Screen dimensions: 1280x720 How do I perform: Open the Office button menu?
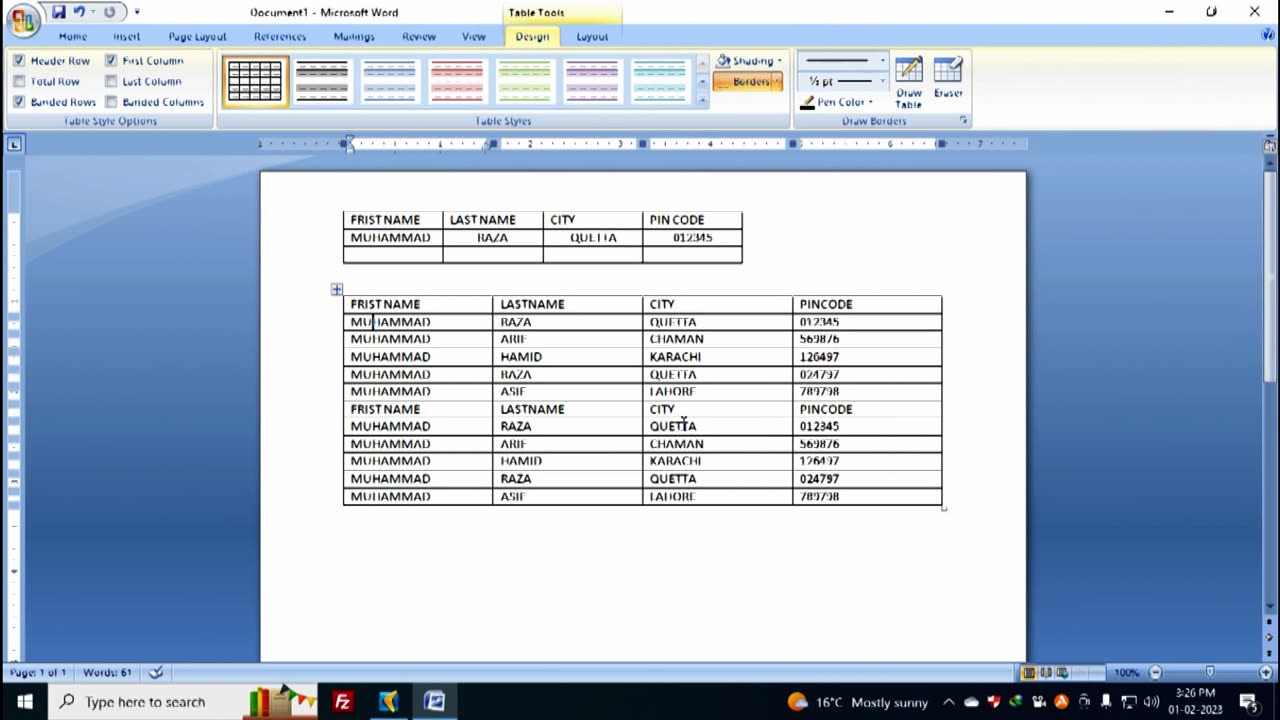22,20
